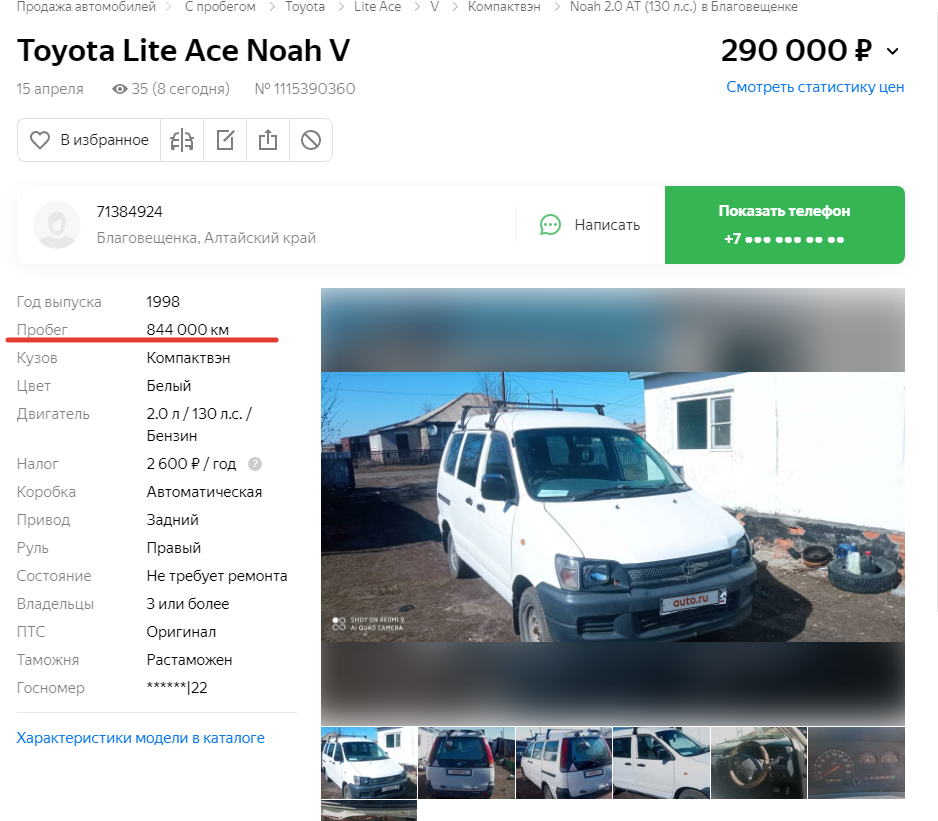The height and width of the screenshot is (821, 938).
Task: Open breadcrumb 'Toyota'
Action: pyautogui.click(x=304, y=7)
